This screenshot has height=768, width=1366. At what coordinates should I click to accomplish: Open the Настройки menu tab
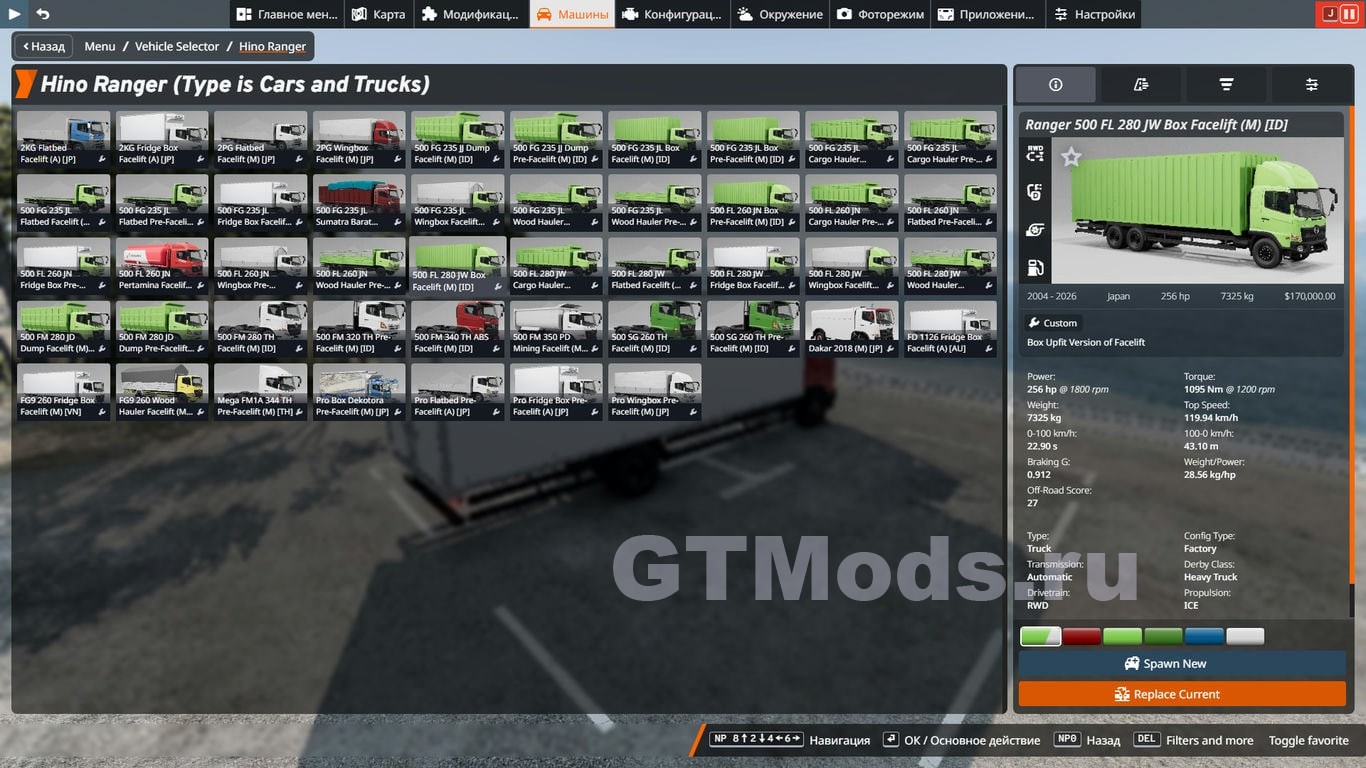pos(1094,14)
